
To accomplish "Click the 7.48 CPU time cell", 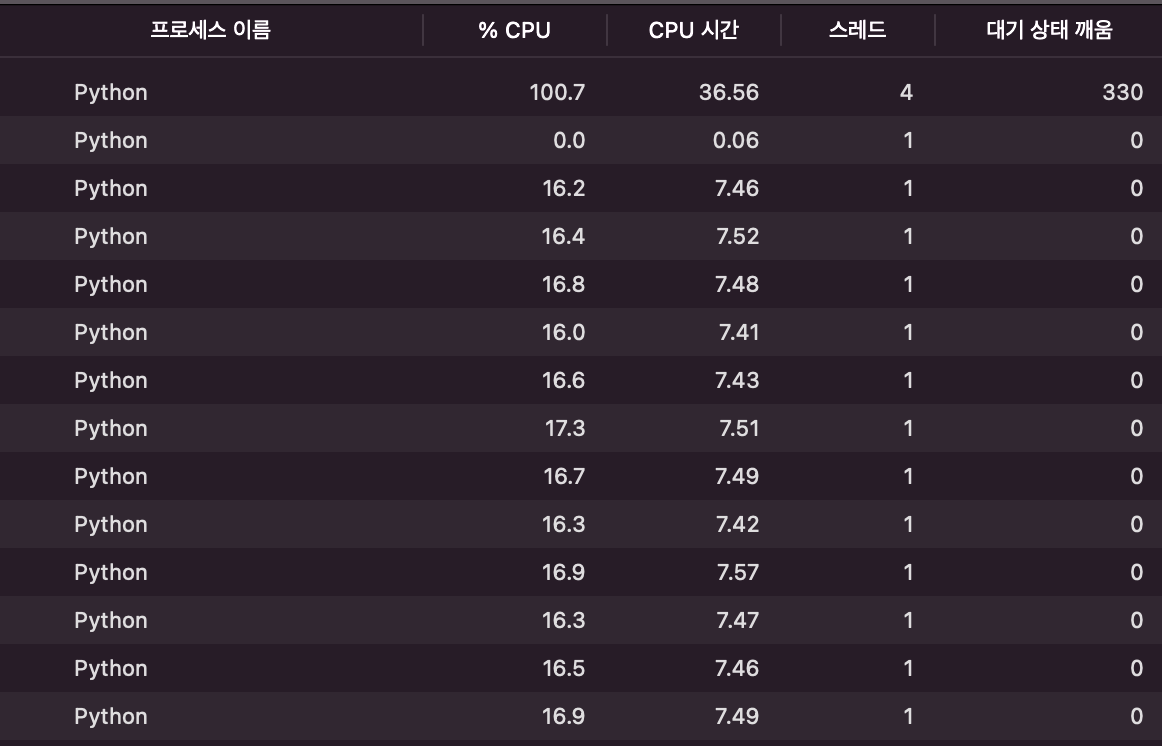I will [x=737, y=284].
